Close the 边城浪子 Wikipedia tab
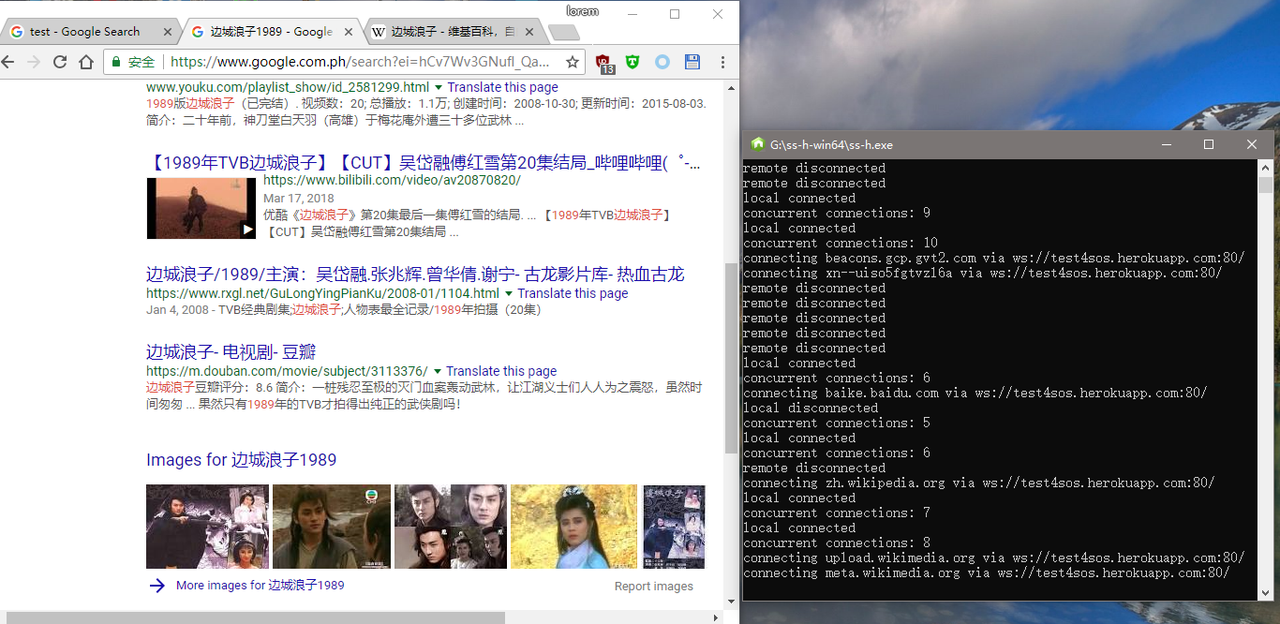Screen dimensions: 1280x624 click(x=528, y=32)
